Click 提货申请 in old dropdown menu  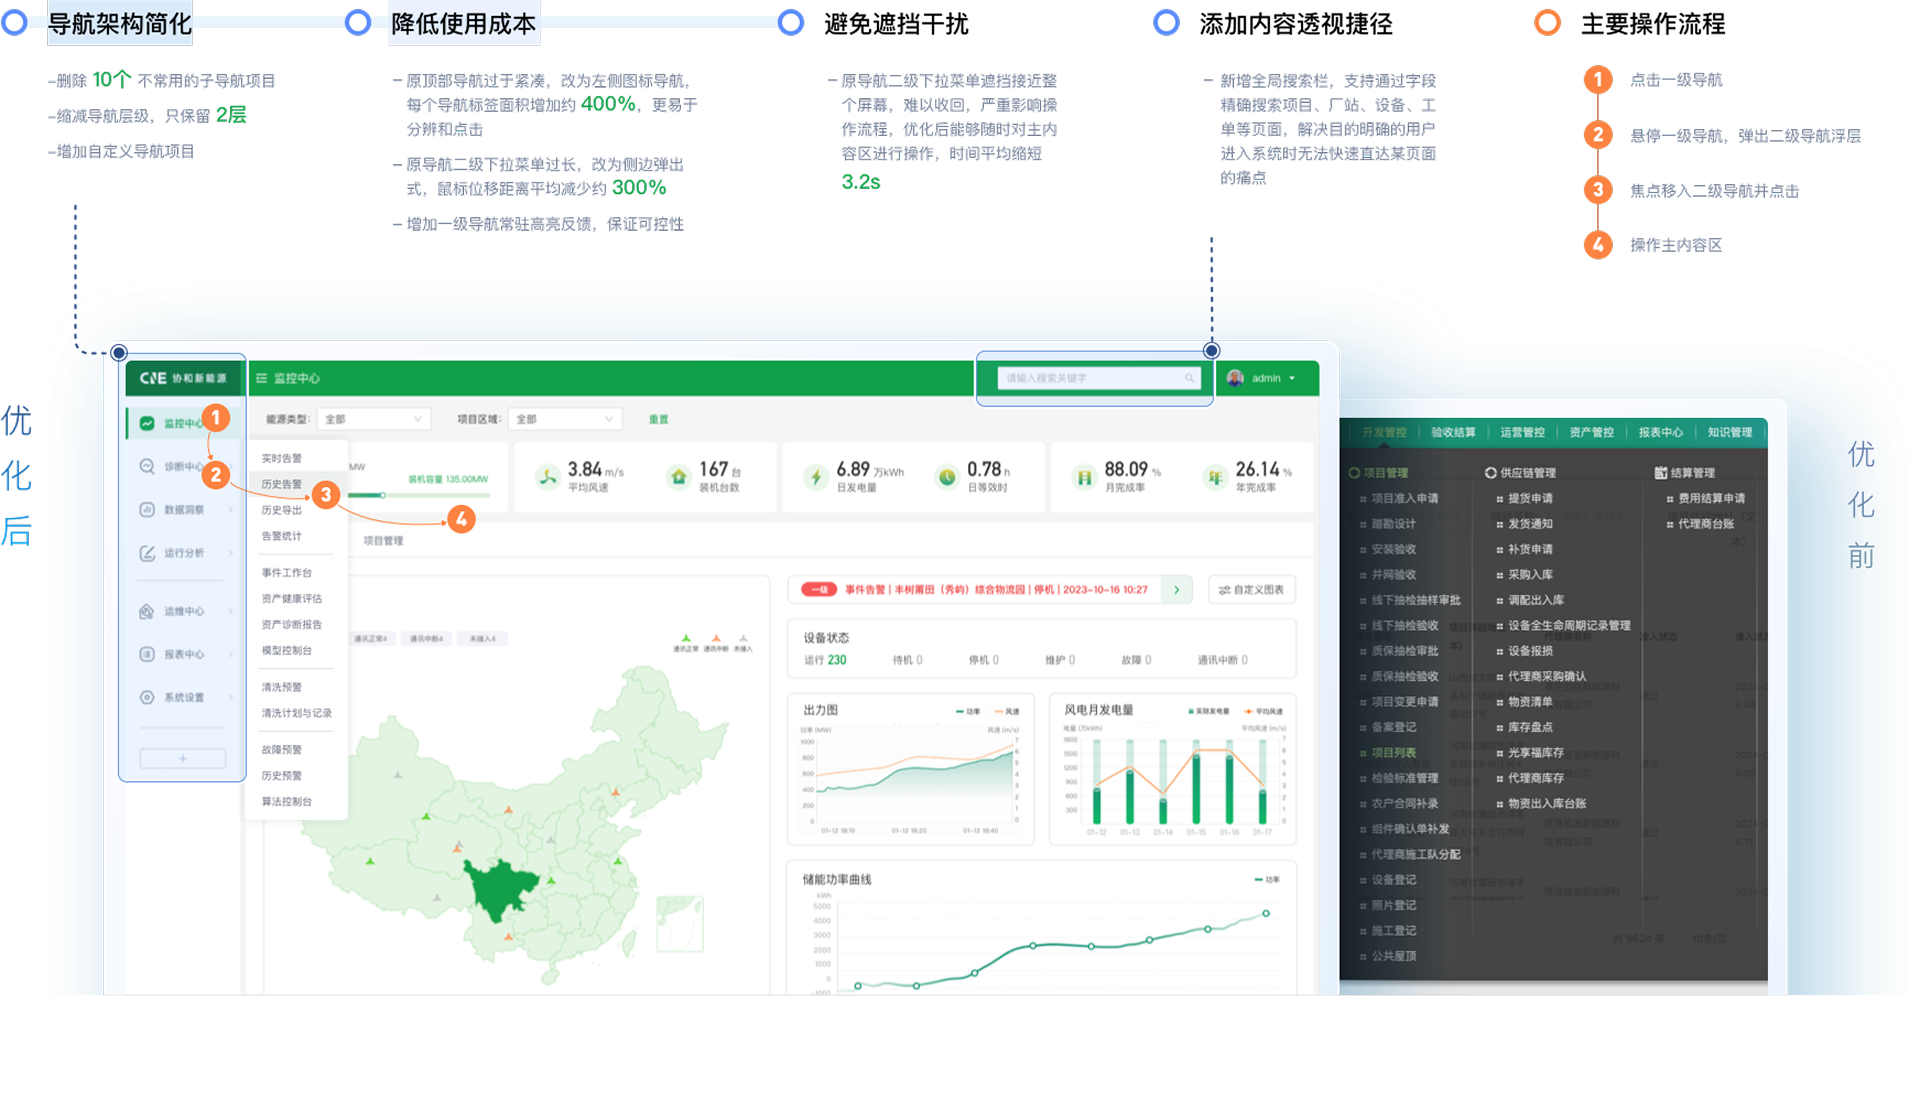coord(1530,498)
